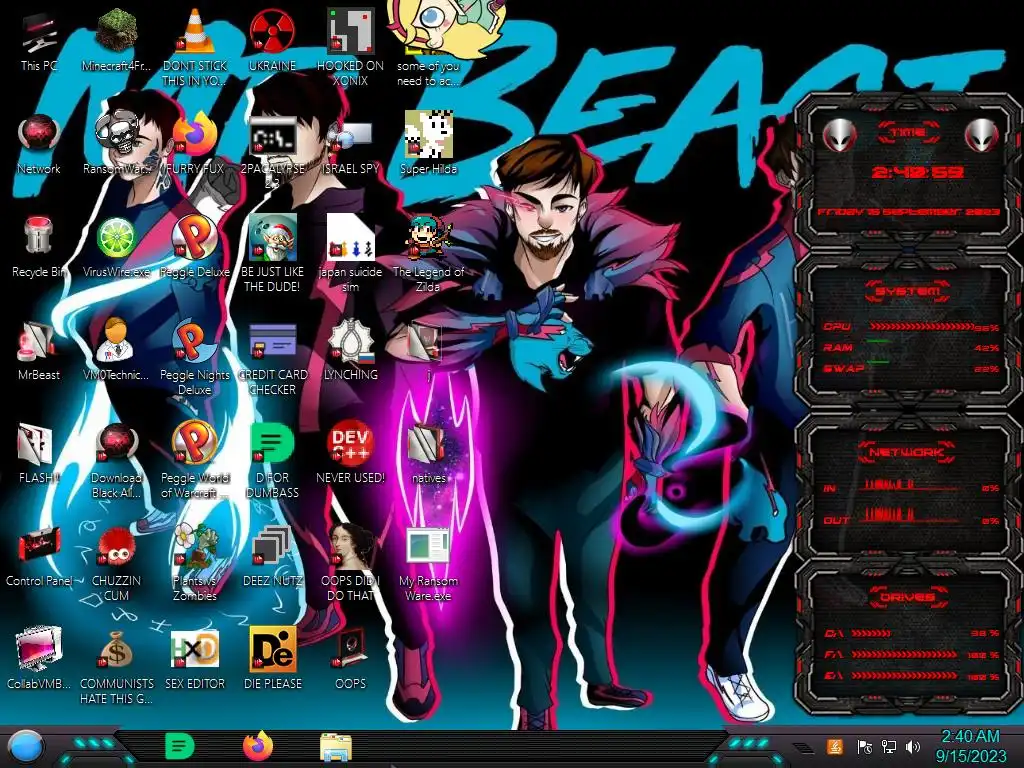Open the Recycle Bin
This screenshot has width=1024, height=768.
click(39, 248)
